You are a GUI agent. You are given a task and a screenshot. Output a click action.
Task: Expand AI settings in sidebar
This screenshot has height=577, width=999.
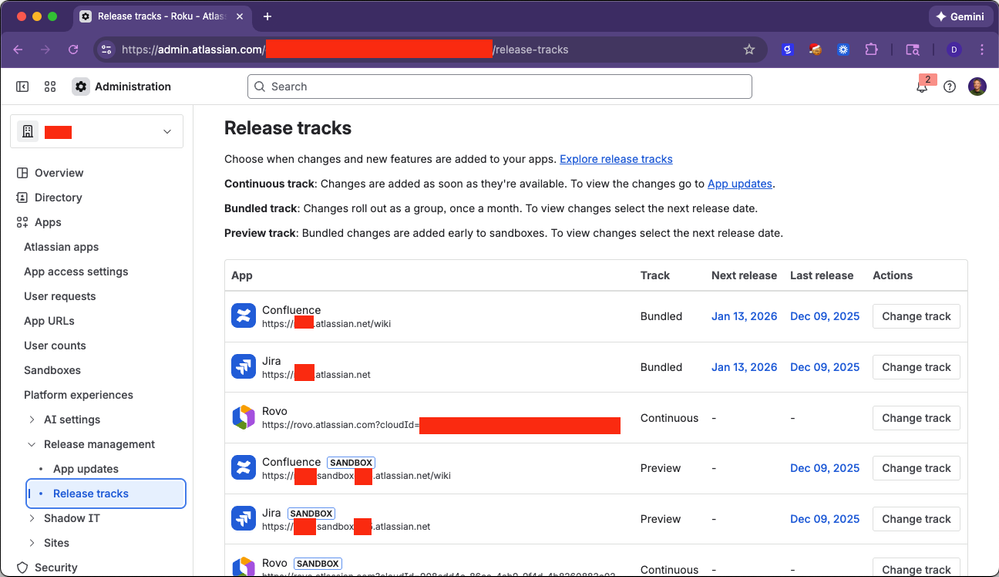(x=32, y=420)
